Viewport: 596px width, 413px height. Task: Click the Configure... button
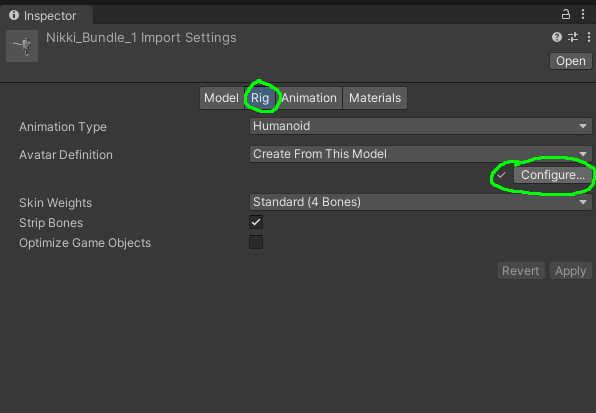[553, 175]
